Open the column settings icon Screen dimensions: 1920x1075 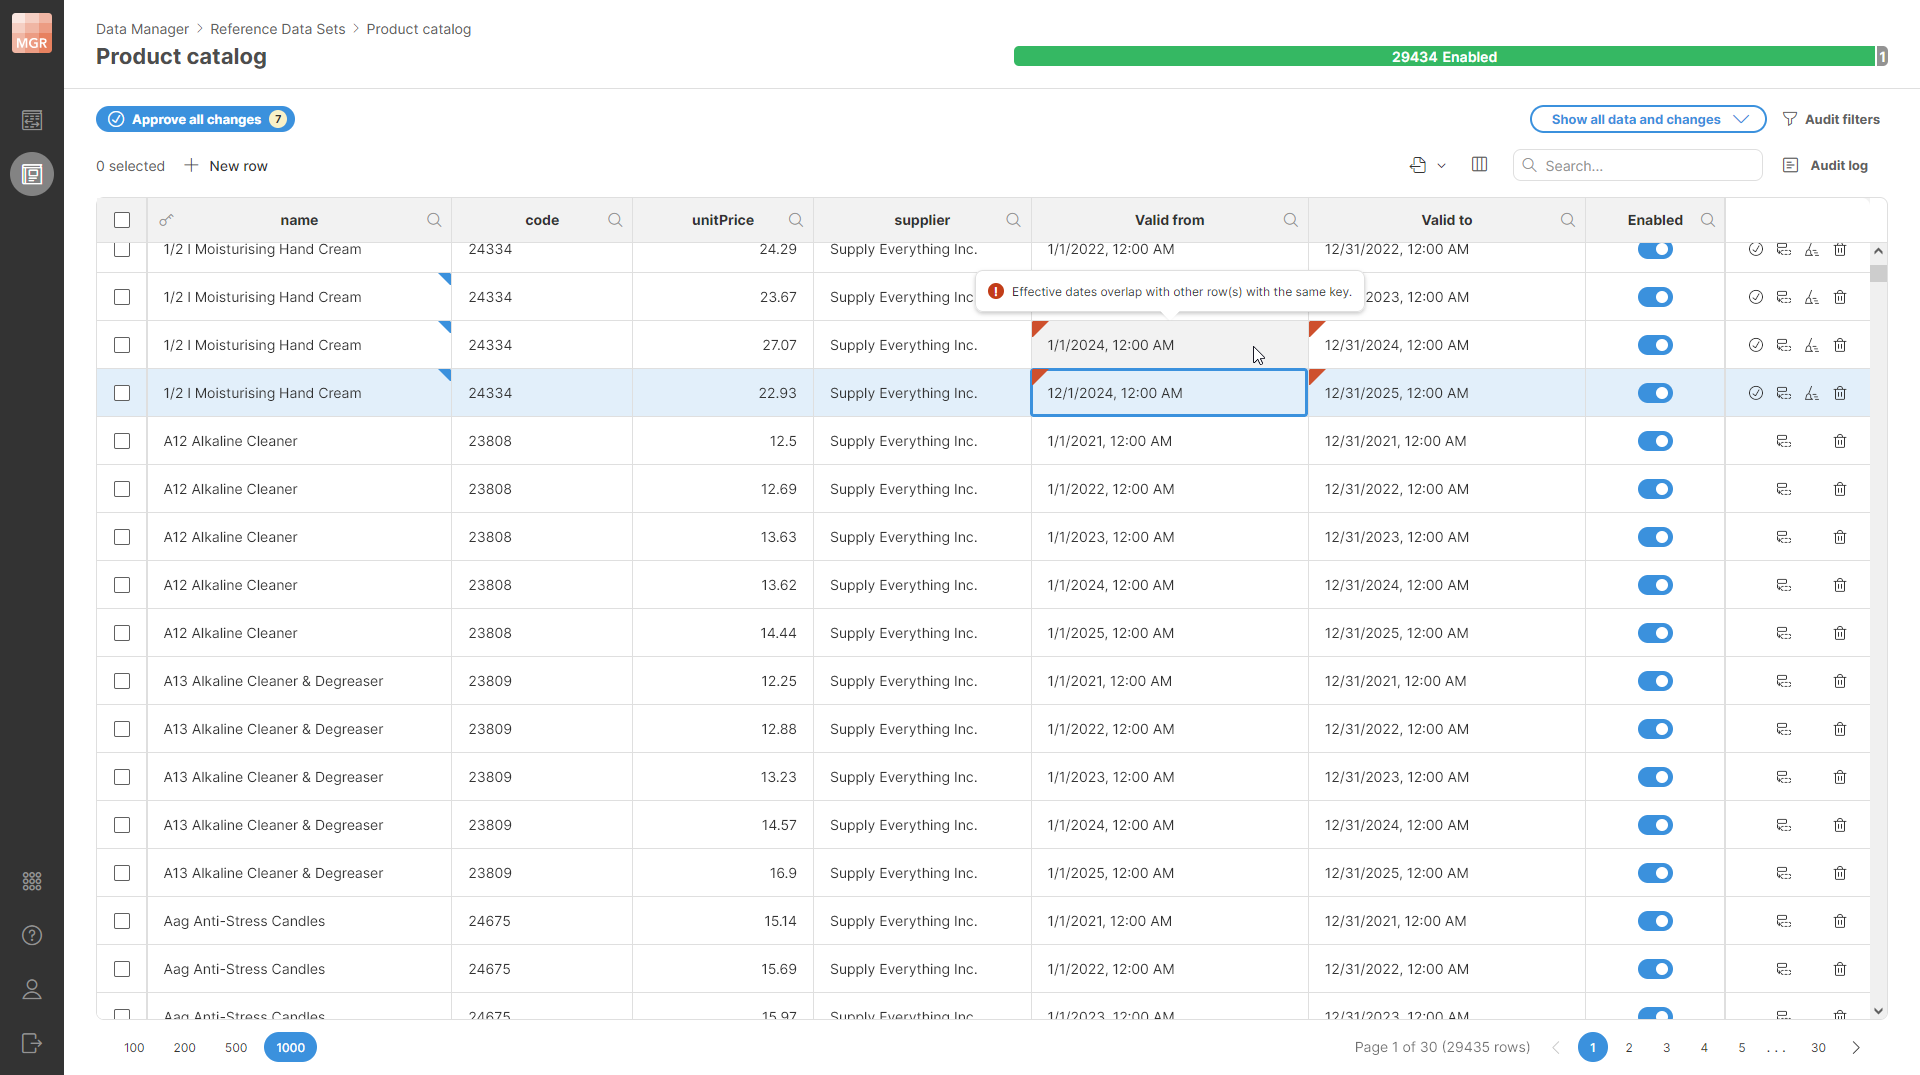pyautogui.click(x=1479, y=165)
